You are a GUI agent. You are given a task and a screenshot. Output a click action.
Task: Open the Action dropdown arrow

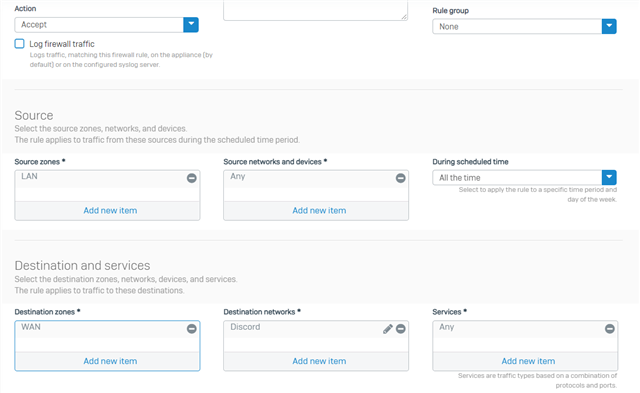pyautogui.click(x=191, y=24)
